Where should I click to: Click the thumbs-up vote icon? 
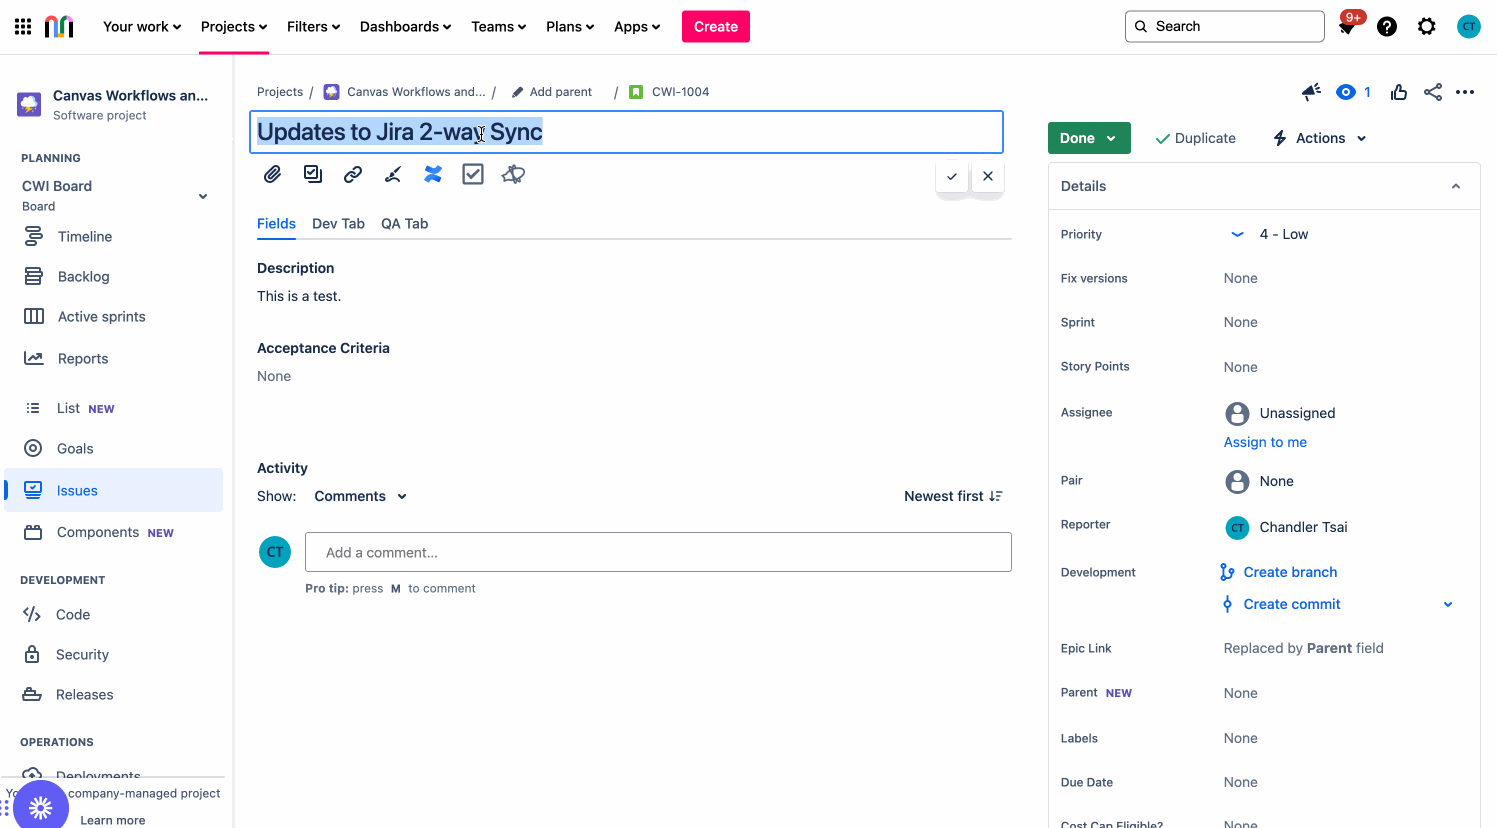click(x=1399, y=92)
